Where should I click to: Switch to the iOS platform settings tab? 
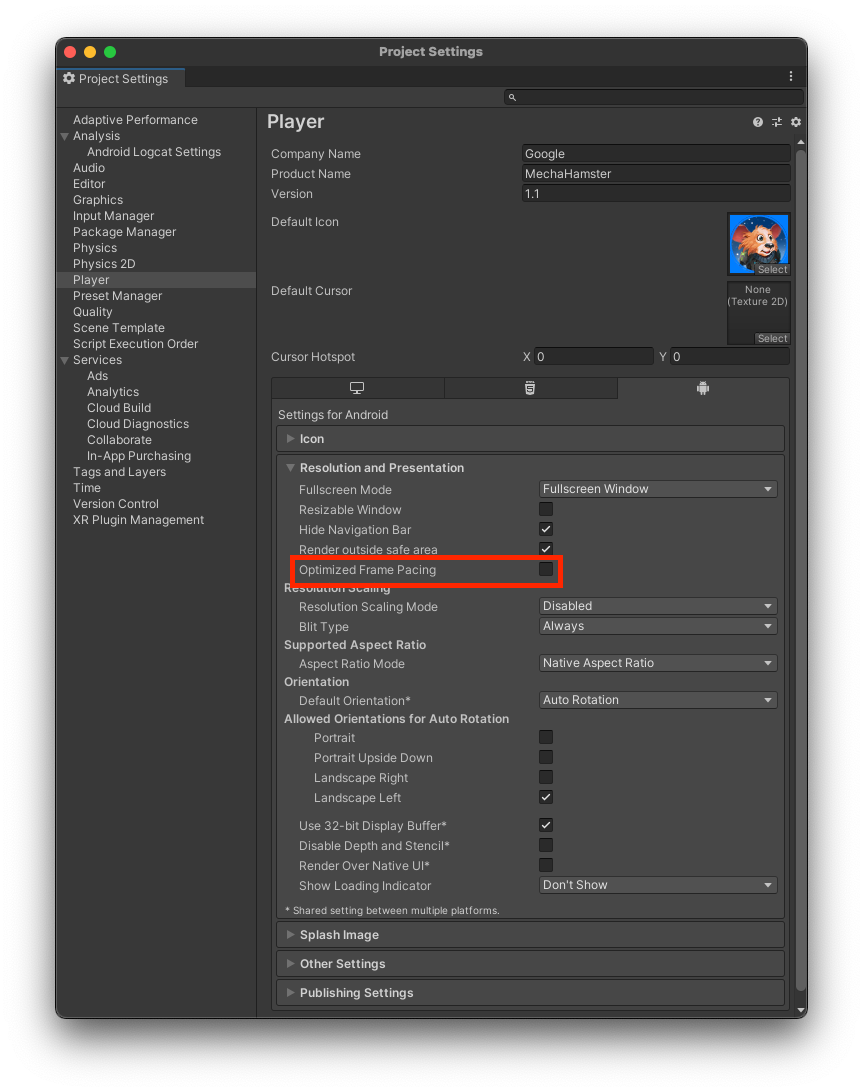point(531,387)
